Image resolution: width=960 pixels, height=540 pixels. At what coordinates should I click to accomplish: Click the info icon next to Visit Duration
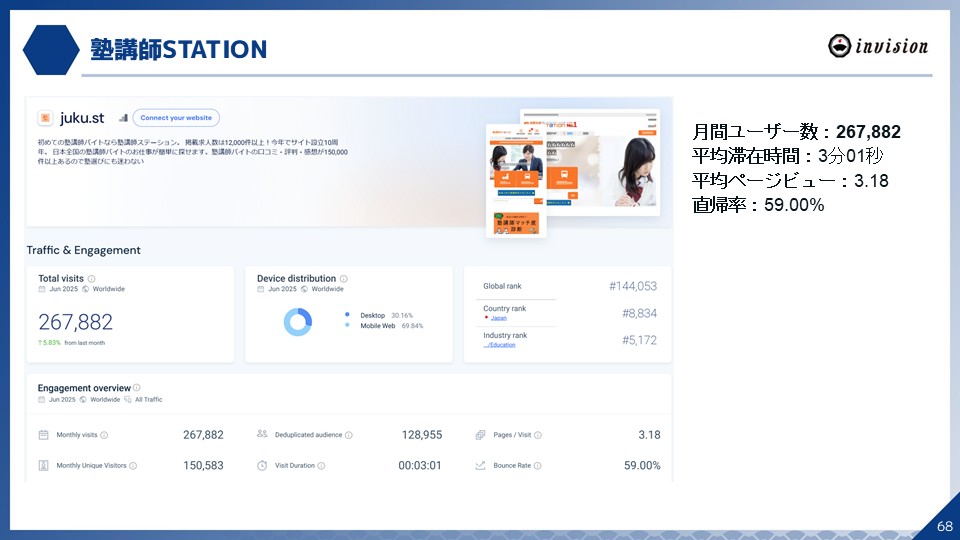pyautogui.click(x=321, y=466)
